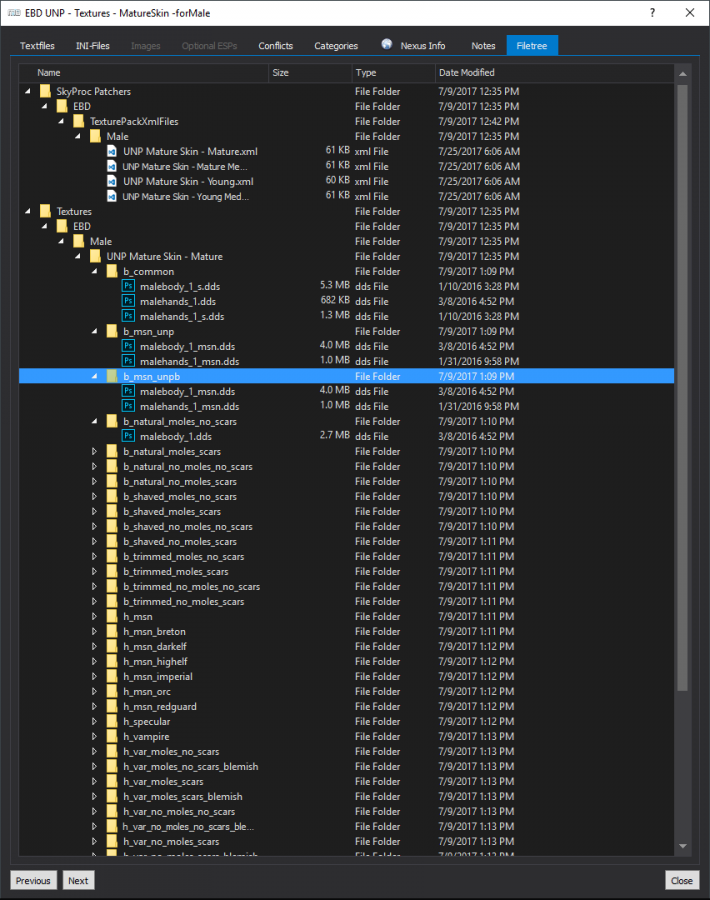Viewport: 710px width, 900px height.
Task: Click the b_common folder icon
Action: click(x=112, y=271)
